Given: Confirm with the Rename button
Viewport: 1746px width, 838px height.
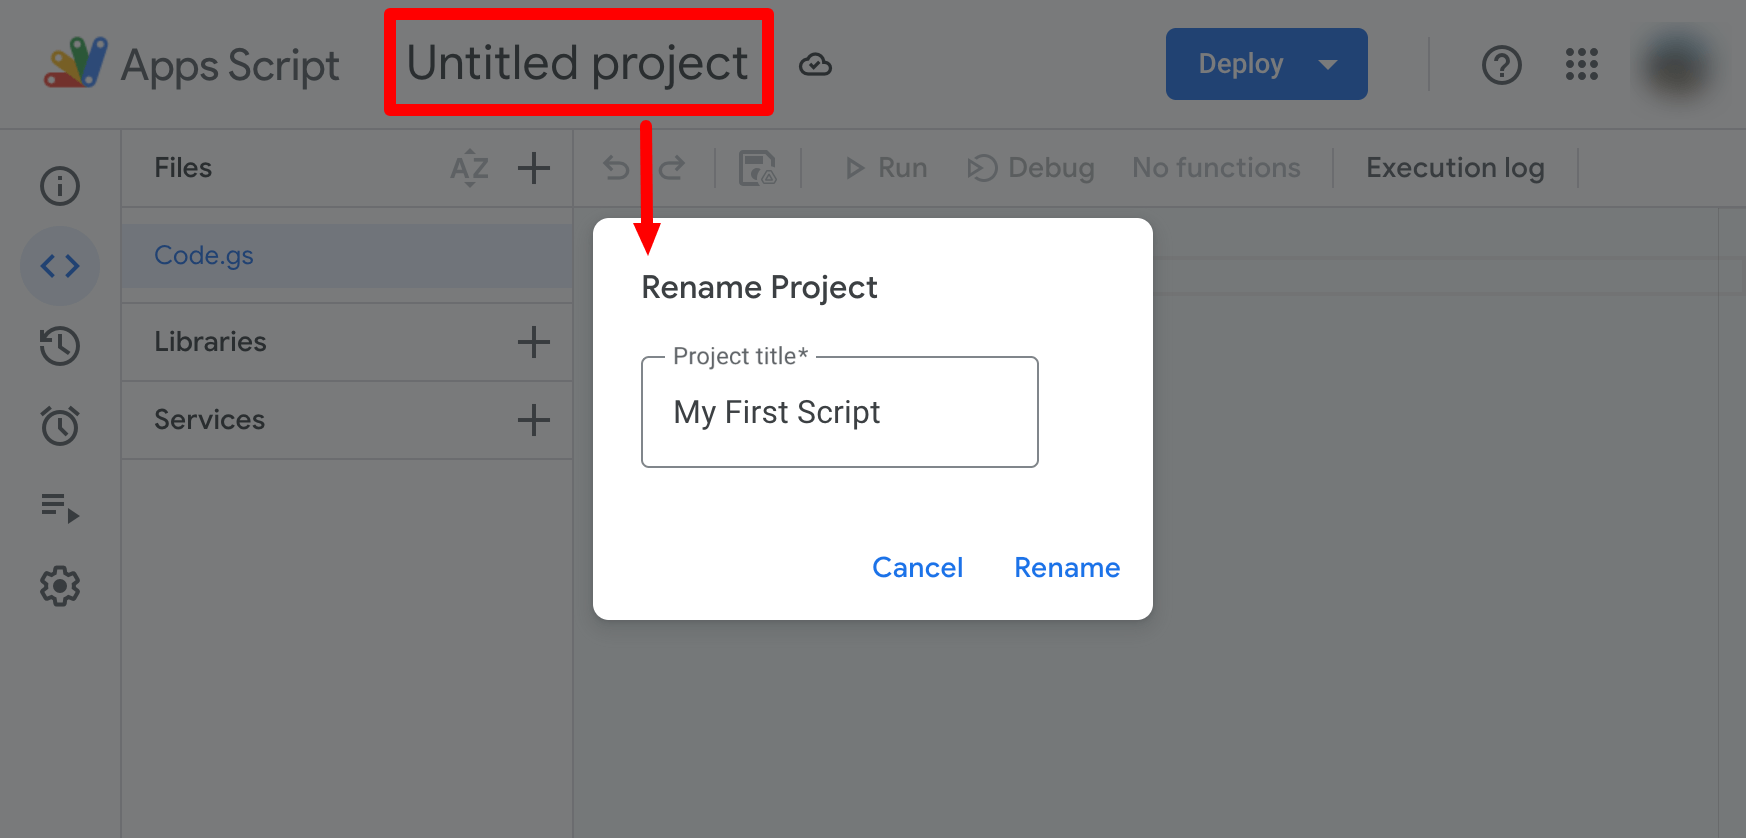Looking at the screenshot, I should point(1067,567).
